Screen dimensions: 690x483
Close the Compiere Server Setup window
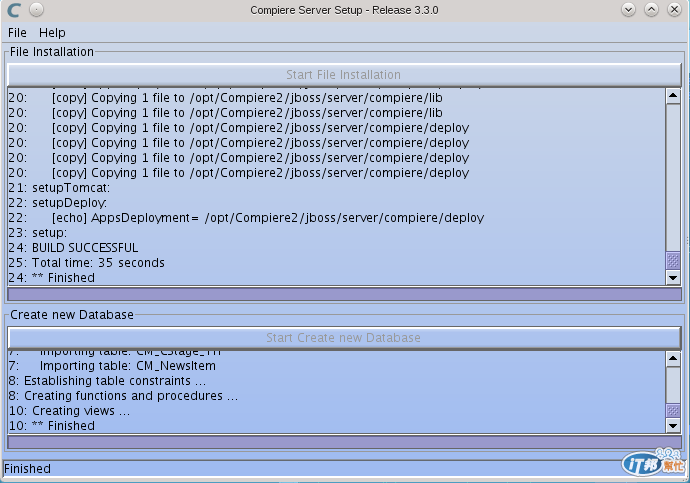click(674, 10)
